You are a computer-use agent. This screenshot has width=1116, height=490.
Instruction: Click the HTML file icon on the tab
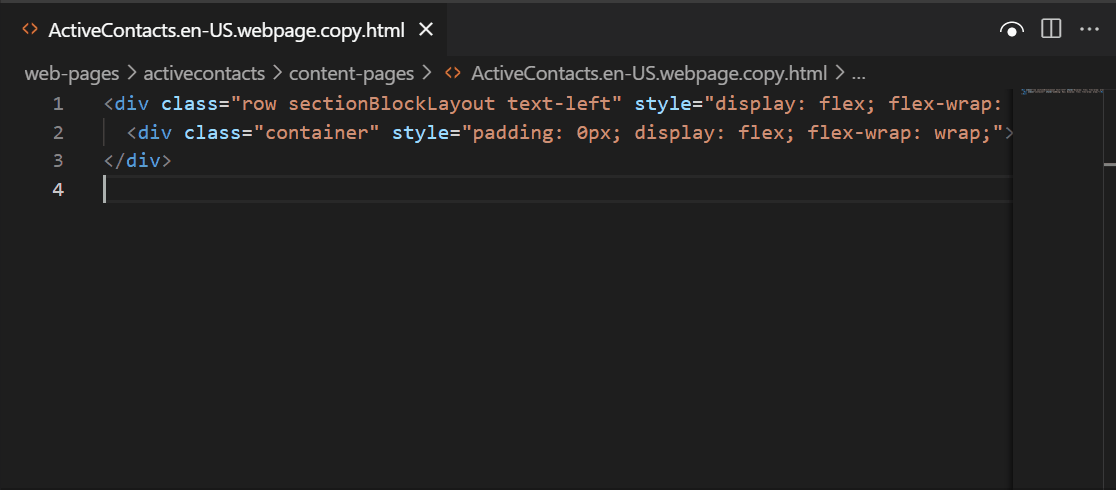point(30,30)
